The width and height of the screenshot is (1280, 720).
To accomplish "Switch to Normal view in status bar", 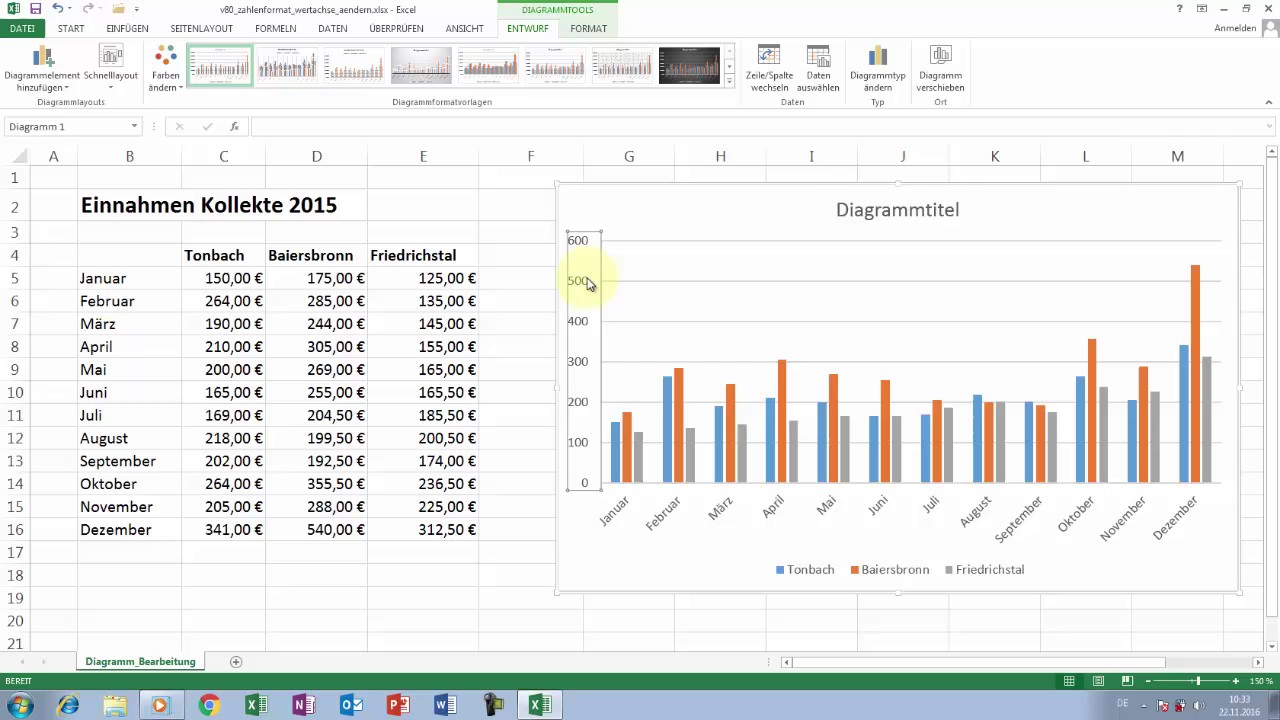I will (x=1069, y=681).
